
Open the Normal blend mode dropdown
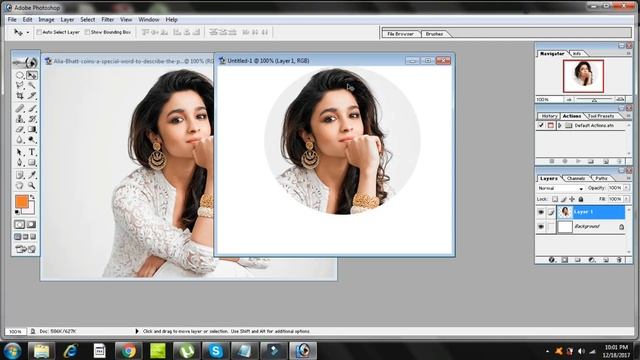click(x=560, y=188)
